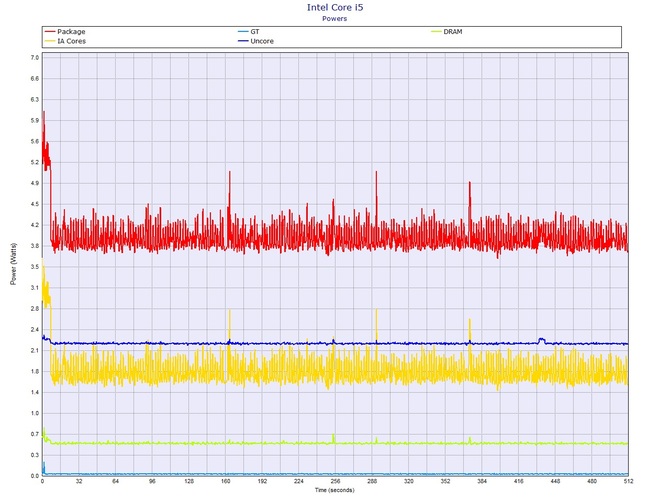Click the 5.9 y-axis tick label
Screen dimensions: 670x502
point(35,120)
